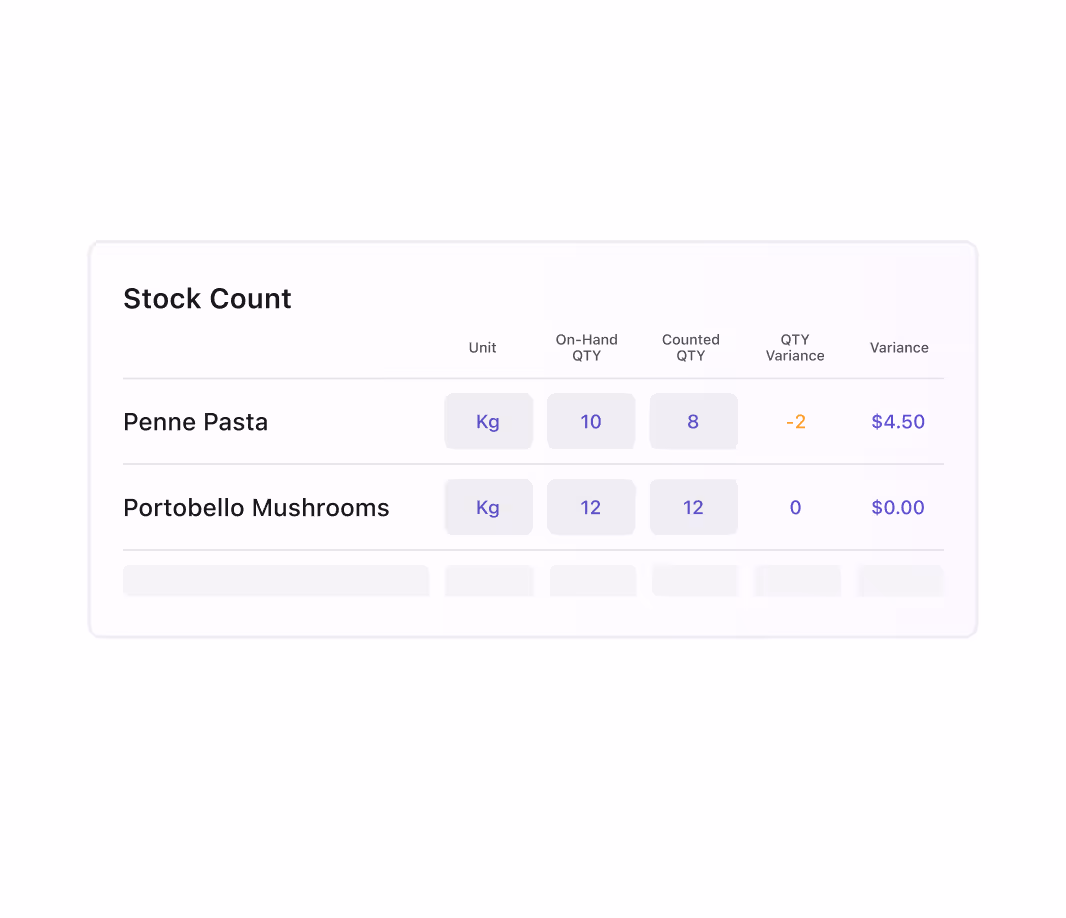
Task: Edit Portobello Mushrooms counted quantity field
Action: coord(693,508)
